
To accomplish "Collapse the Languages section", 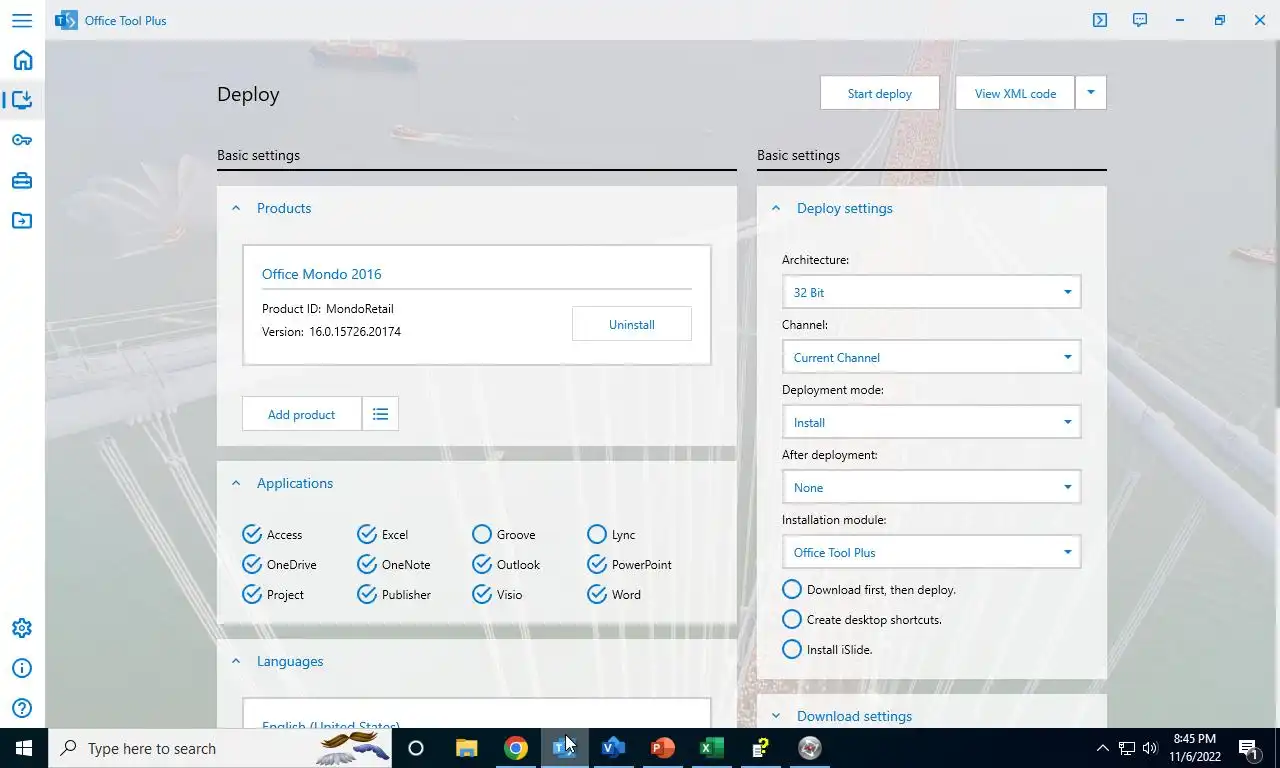I will click(236, 661).
